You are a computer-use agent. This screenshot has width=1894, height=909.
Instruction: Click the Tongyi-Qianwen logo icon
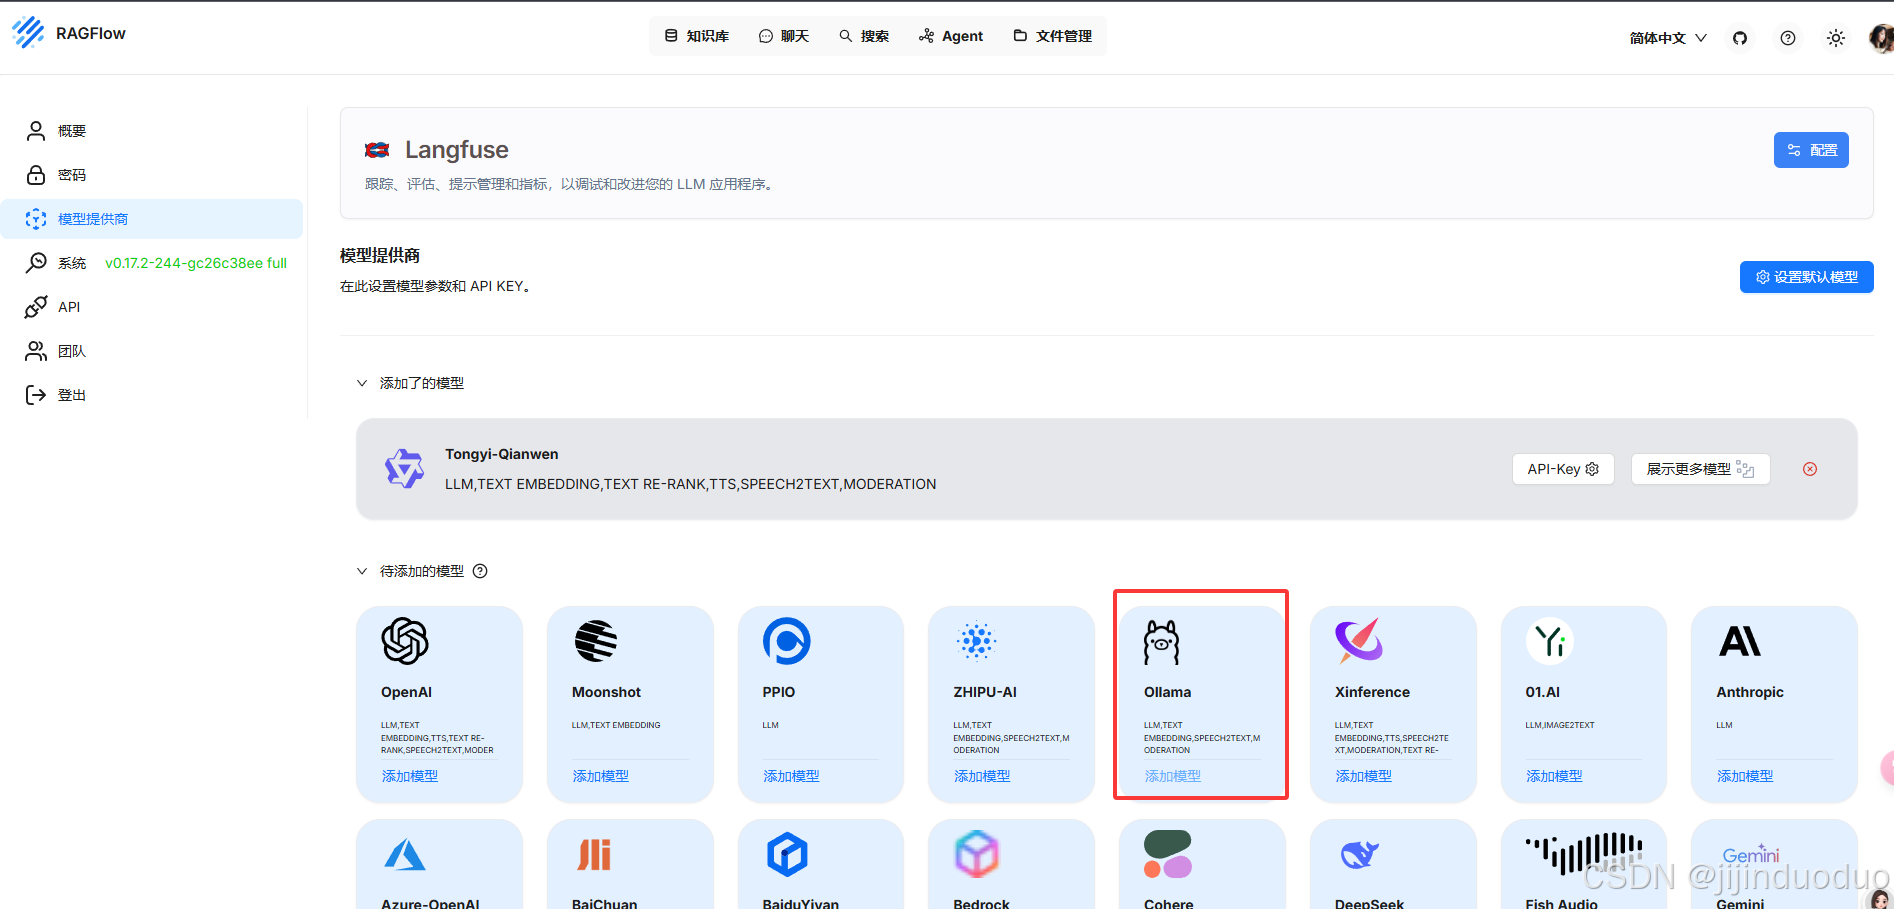point(405,468)
